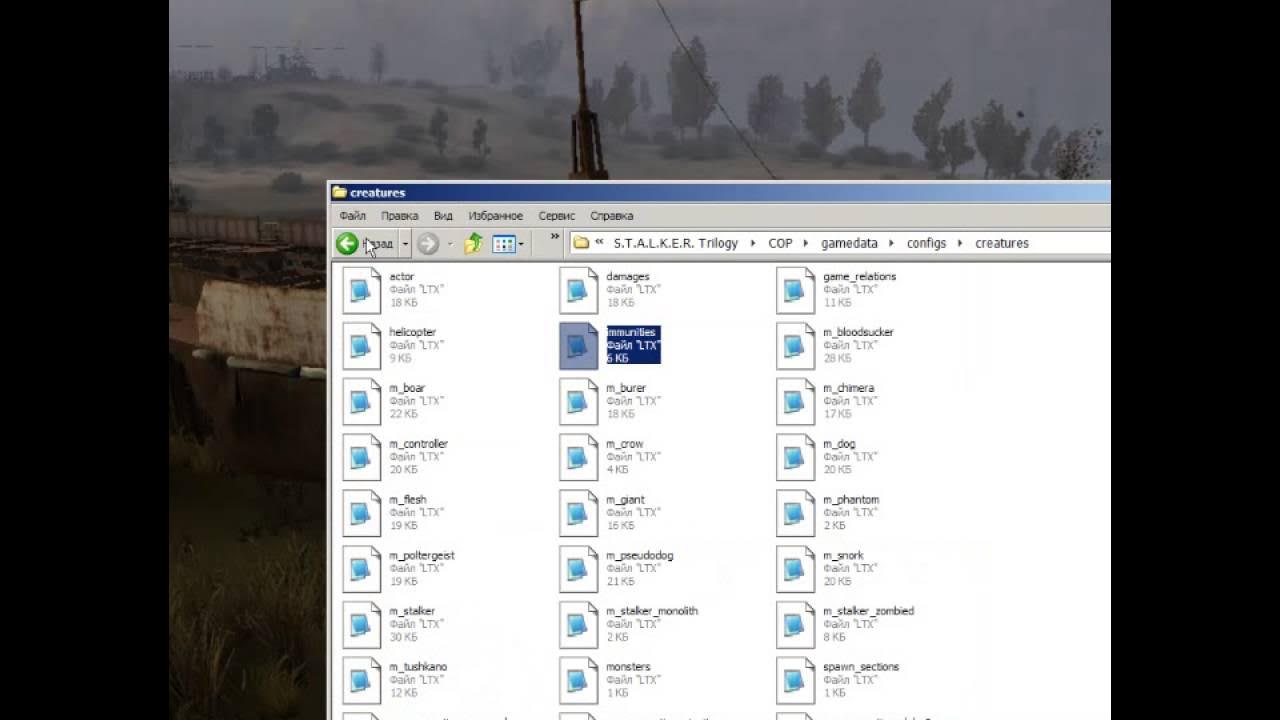Open the Views icon button
The height and width of the screenshot is (720, 1280).
click(x=503, y=244)
